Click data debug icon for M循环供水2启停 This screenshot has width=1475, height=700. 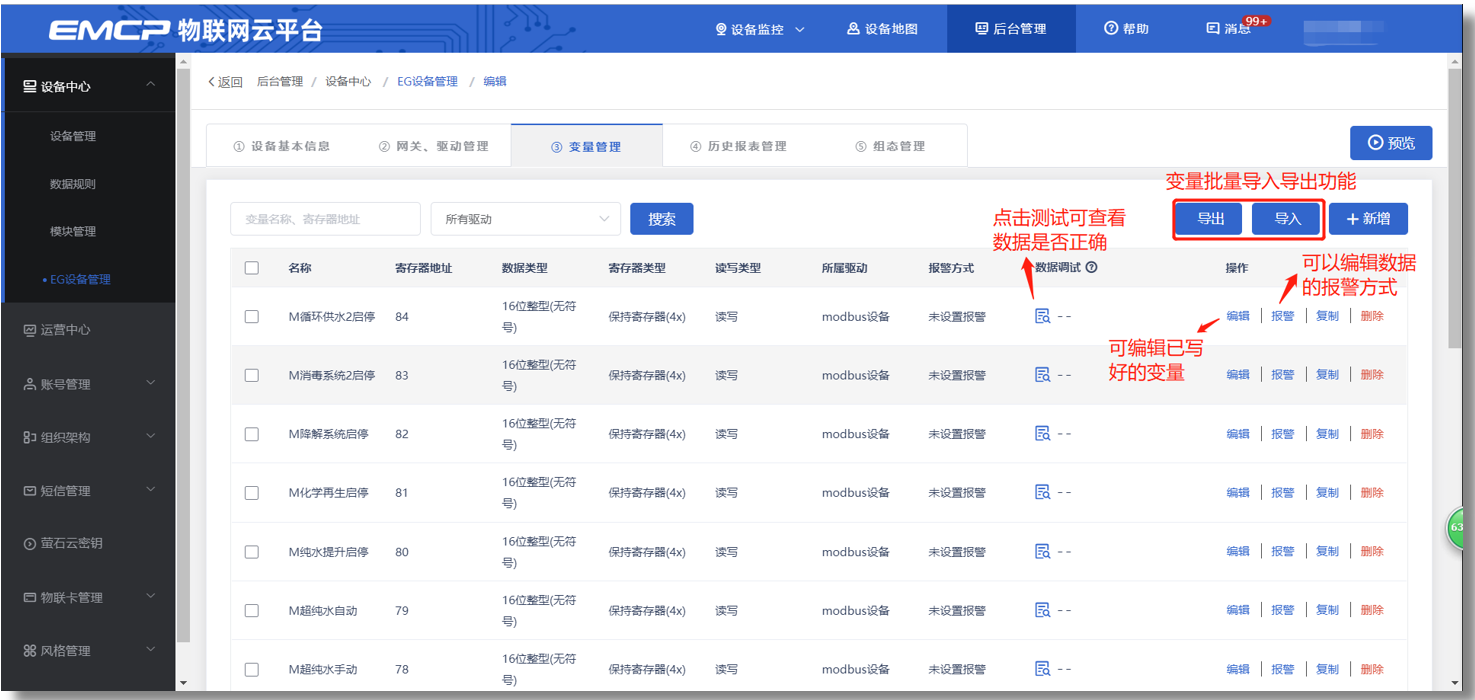(1042, 316)
